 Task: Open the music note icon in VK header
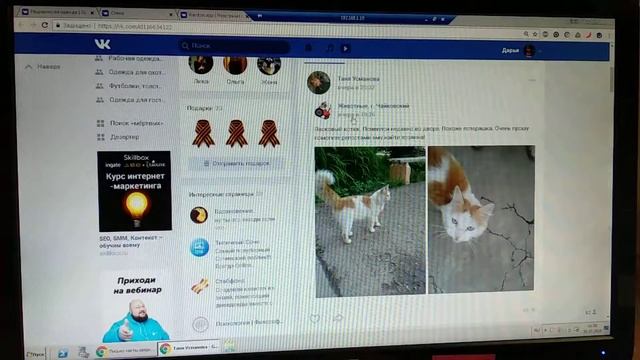pos(330,48)
